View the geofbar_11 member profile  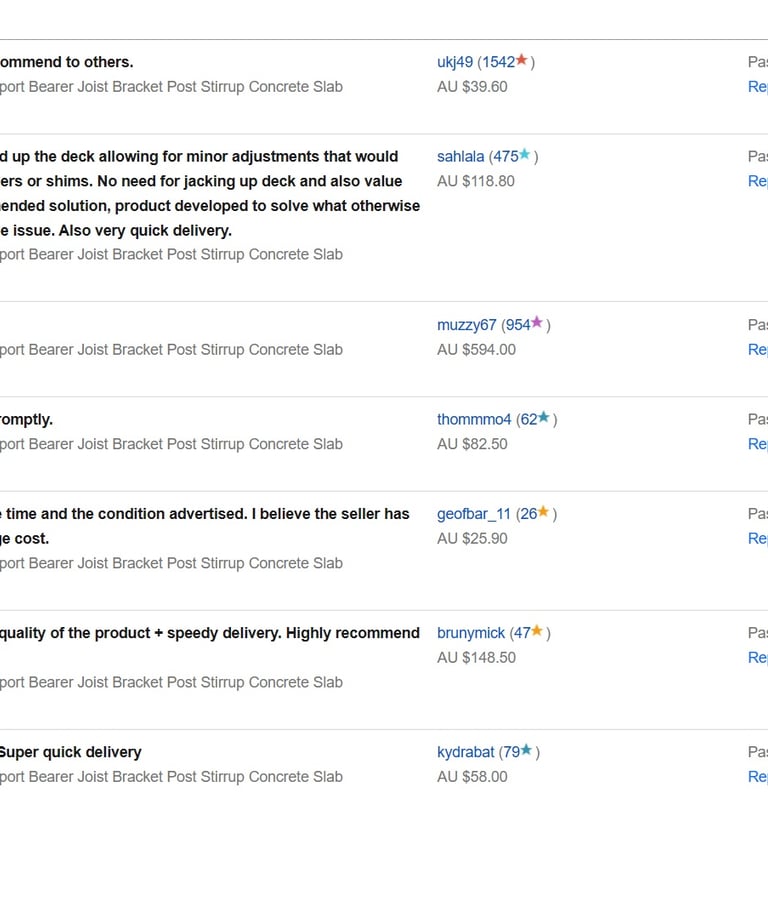[474, 513]
